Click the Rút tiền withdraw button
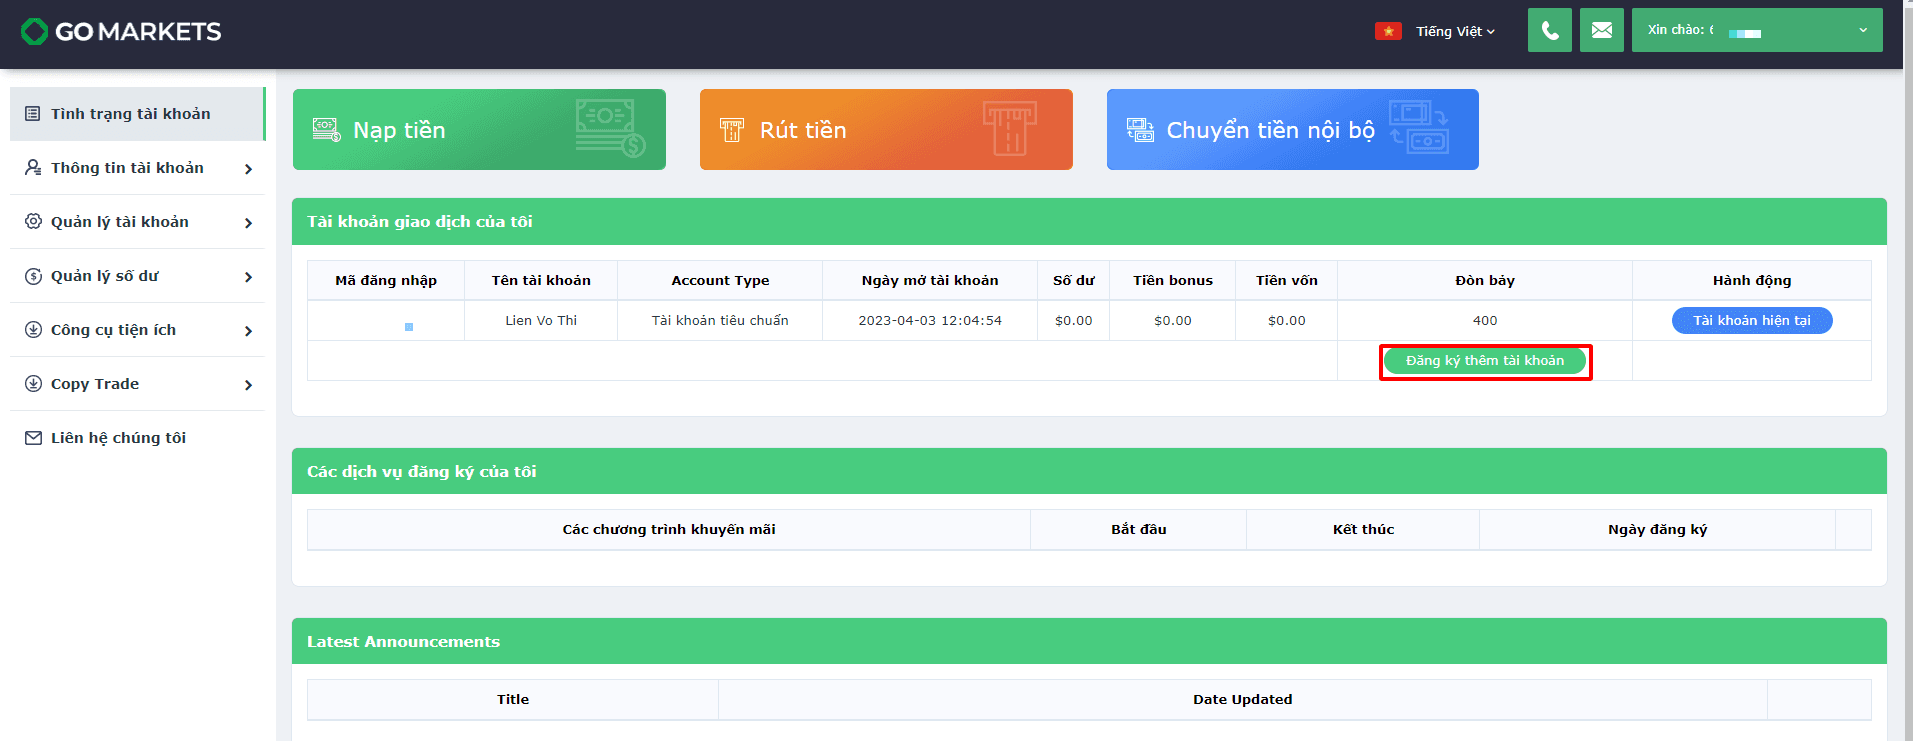Image resolution: width=1913 pixels, height=741 pixels. click(x=886, y=130)
